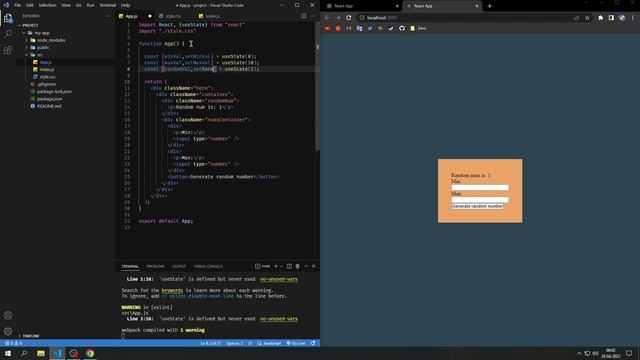This screenshot has height=360, width=640.
Task: Open the Chrome side panel icon
Action: coord(611,18)
